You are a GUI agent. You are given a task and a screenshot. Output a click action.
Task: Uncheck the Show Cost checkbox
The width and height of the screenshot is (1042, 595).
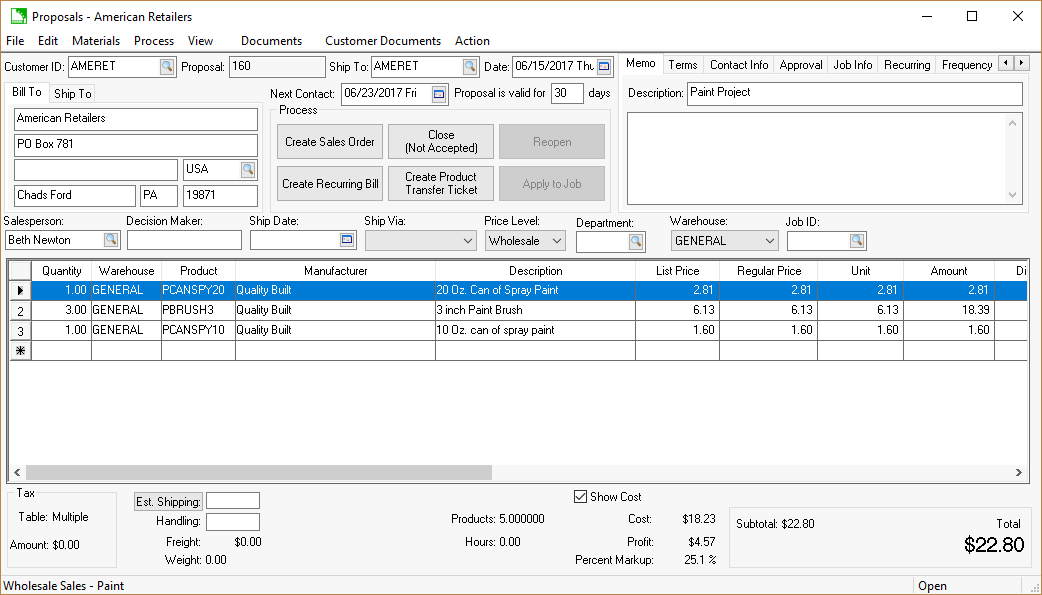pos(581,496)
